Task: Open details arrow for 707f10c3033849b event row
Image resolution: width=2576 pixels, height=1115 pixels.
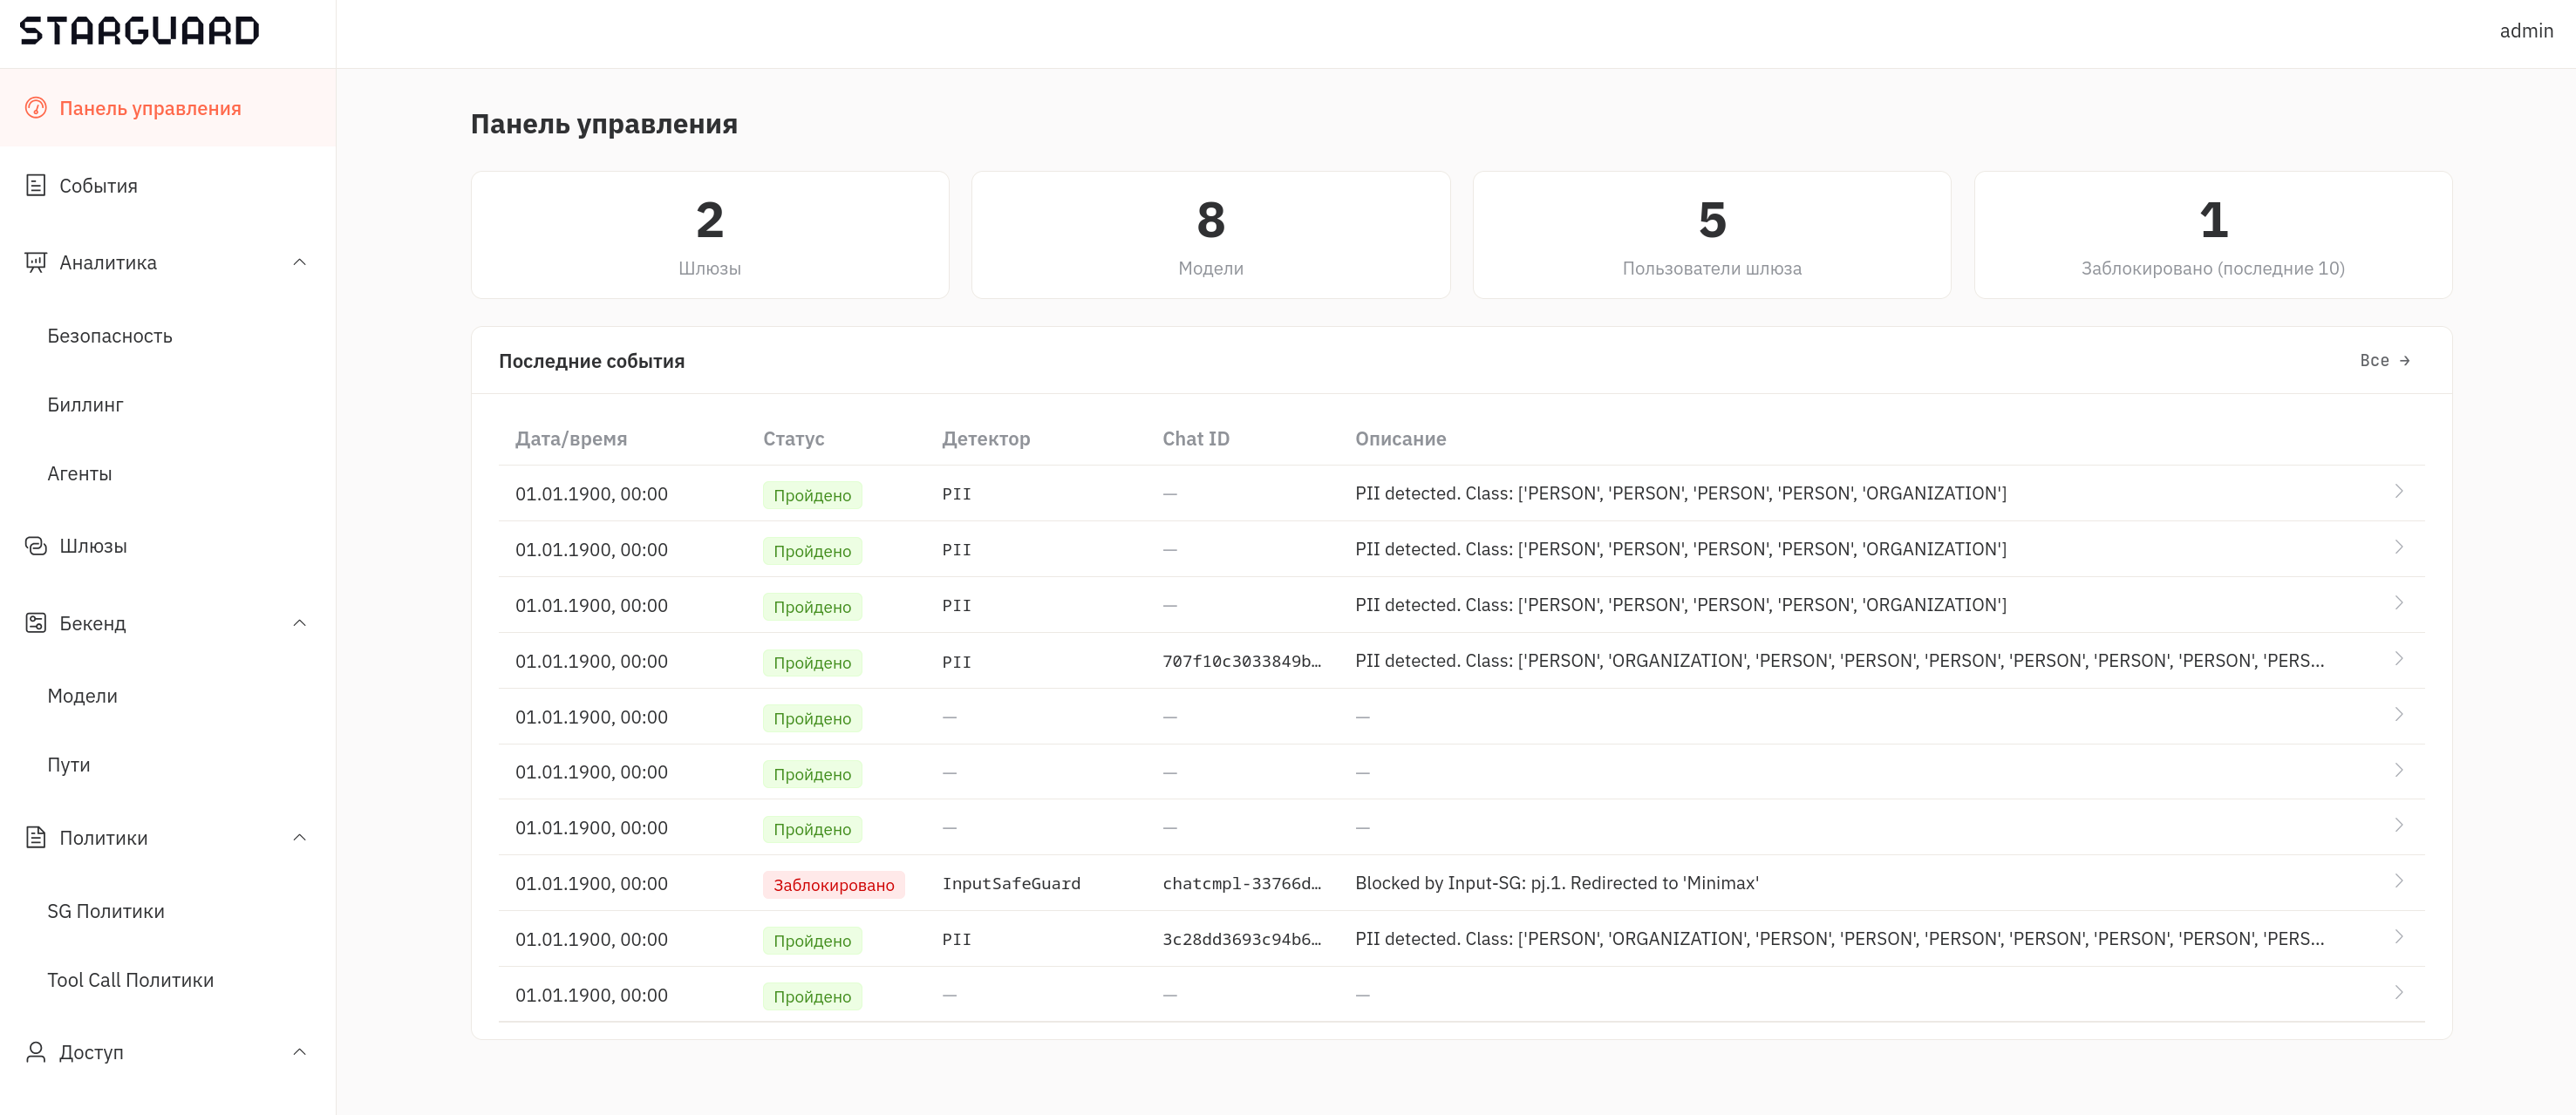Action: click(x=2398, y=659)
